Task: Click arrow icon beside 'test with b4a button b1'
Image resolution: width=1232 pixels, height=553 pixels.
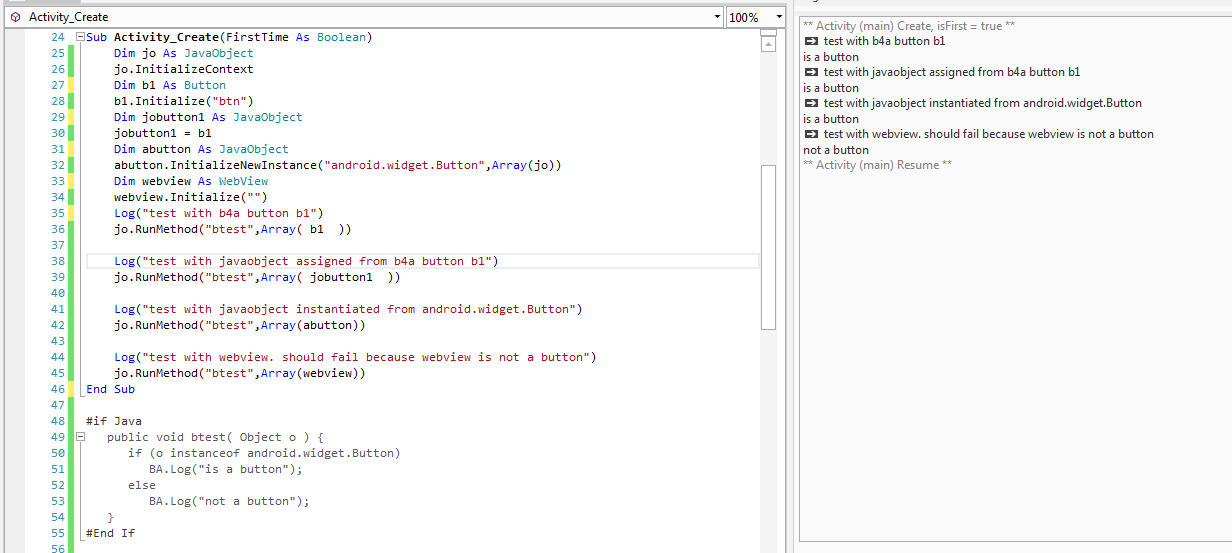Action: [811, 41]
